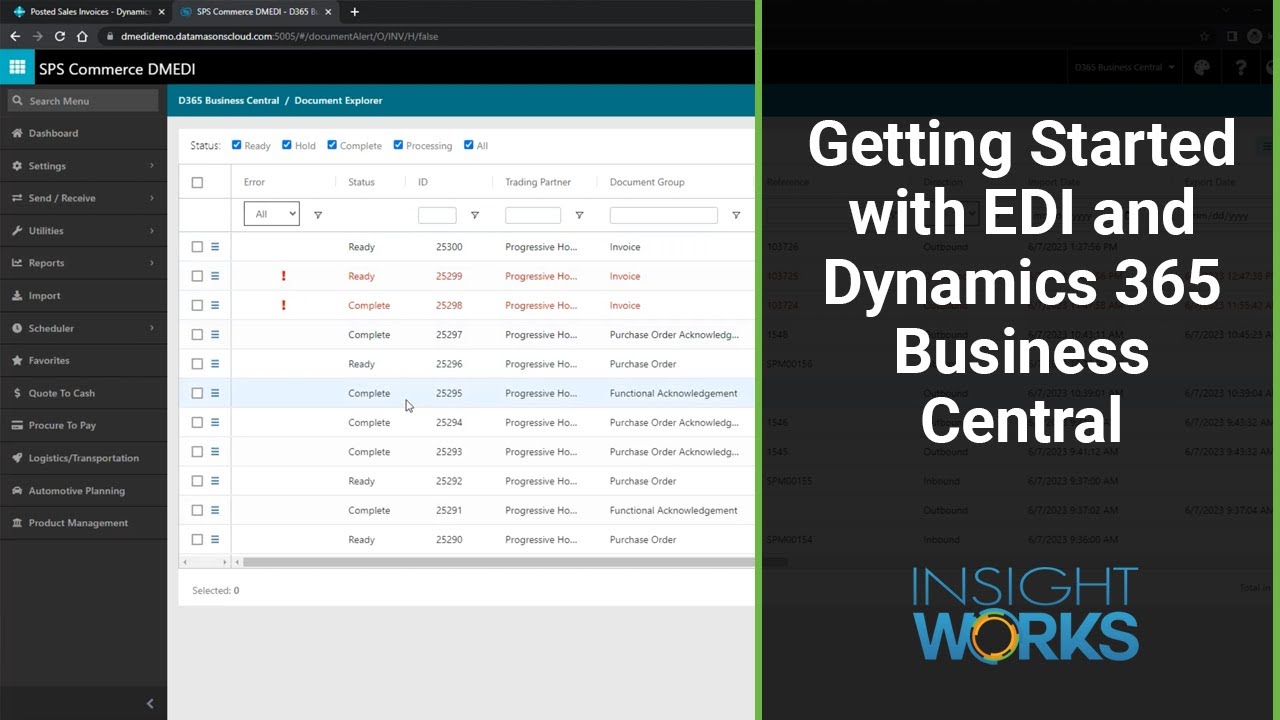Click the error exclamation icon on row 25299
Screen dimensions: 1280x720
click(284, 276)
